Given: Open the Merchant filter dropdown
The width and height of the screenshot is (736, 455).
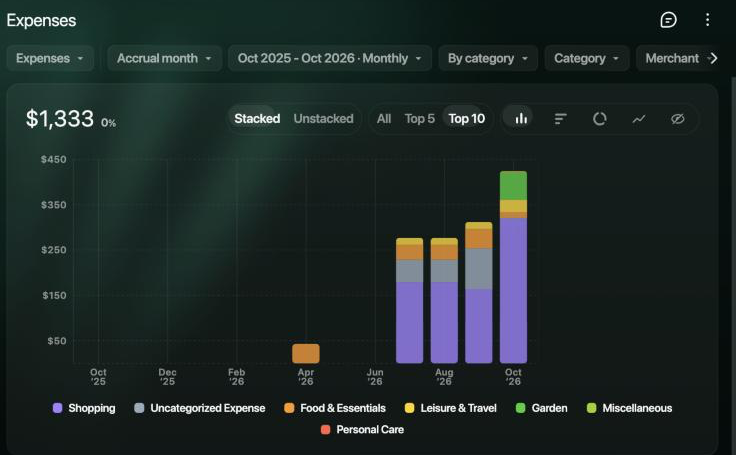Looking at the screenshot, I should coord(672,58).
